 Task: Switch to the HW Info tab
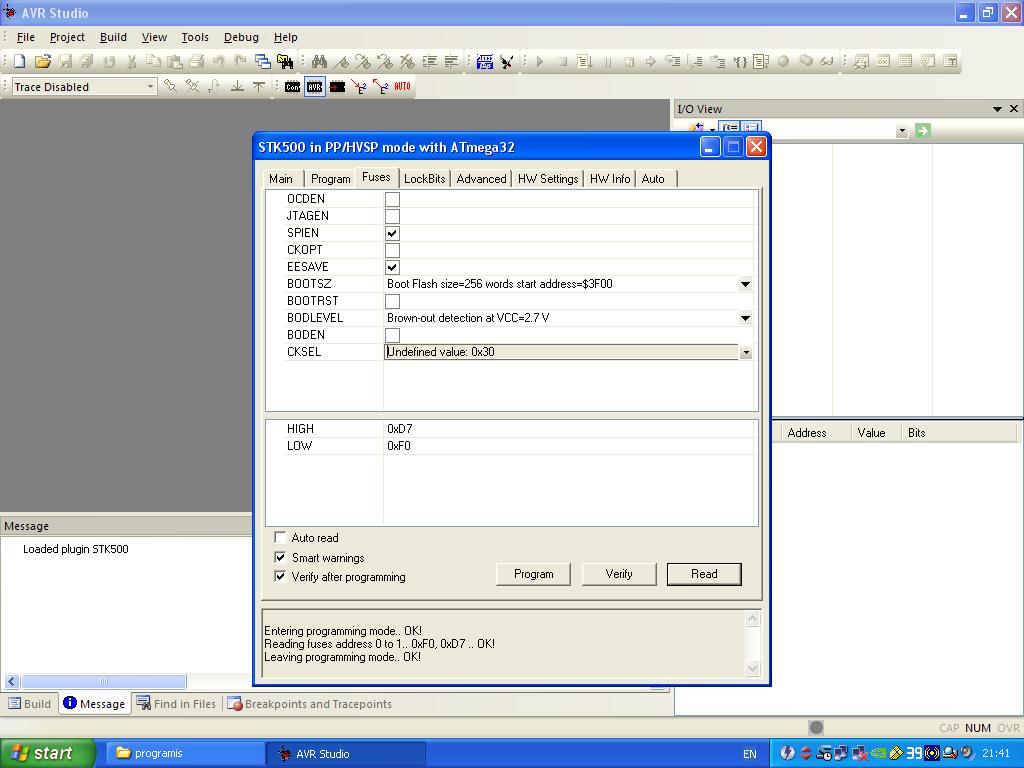[x=610, y=179]
